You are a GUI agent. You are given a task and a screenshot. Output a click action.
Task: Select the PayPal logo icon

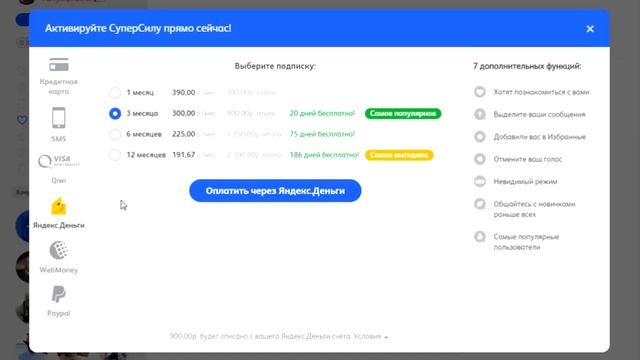point(58,294)
